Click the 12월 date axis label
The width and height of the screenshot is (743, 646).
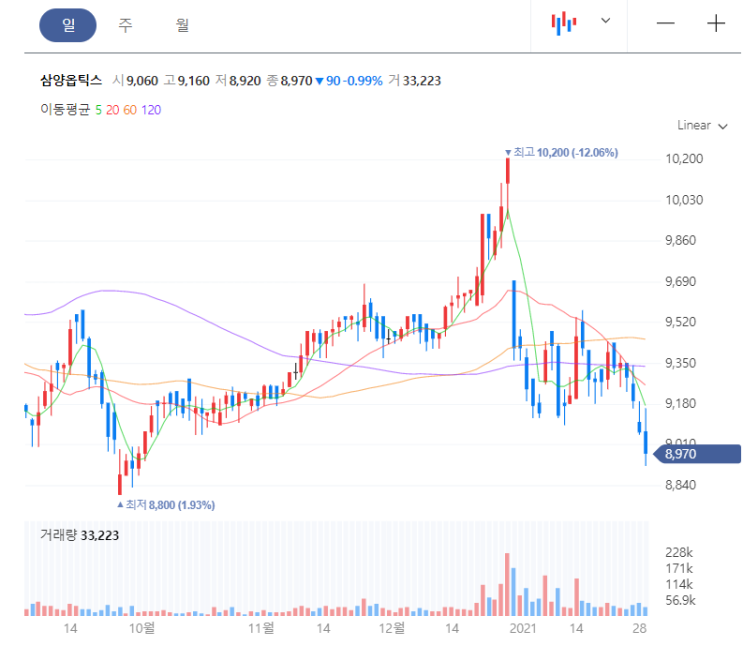pyautogui.click(x=392, y=628)
